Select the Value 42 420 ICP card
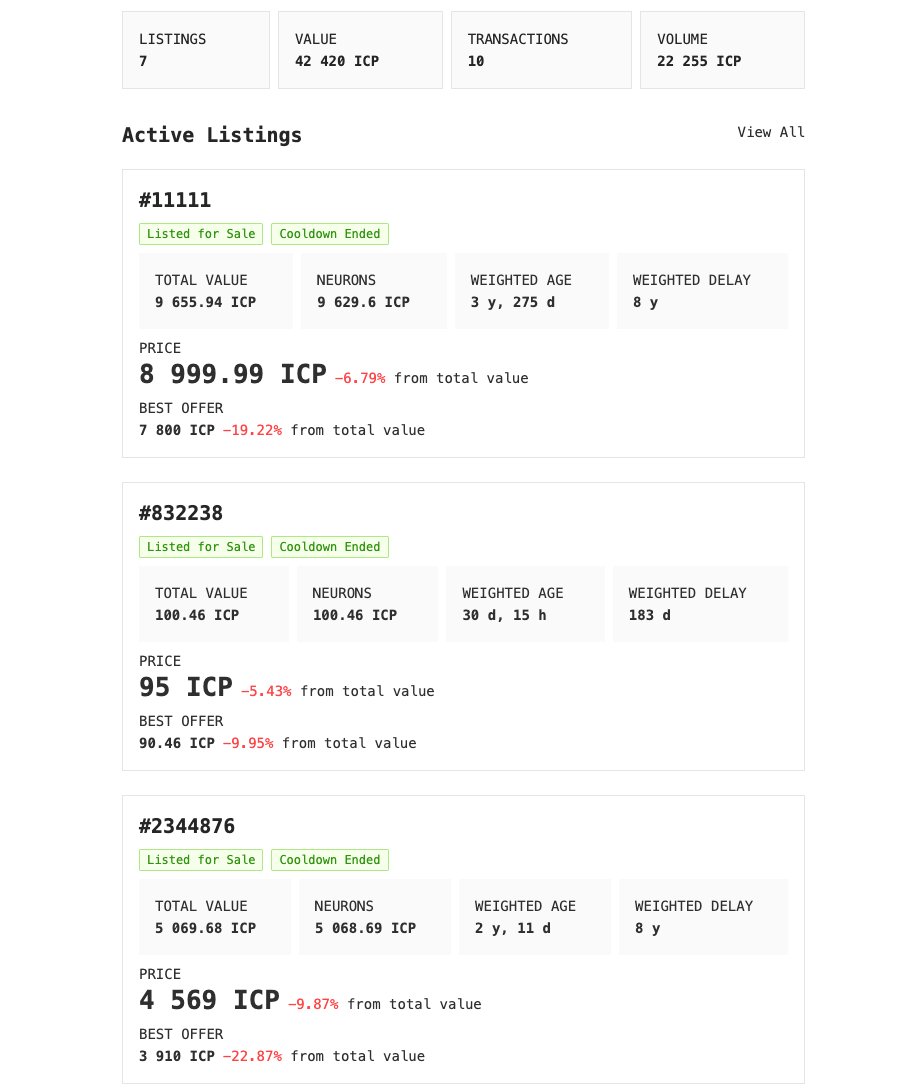 pyautogui.click(x=360, y=50)
